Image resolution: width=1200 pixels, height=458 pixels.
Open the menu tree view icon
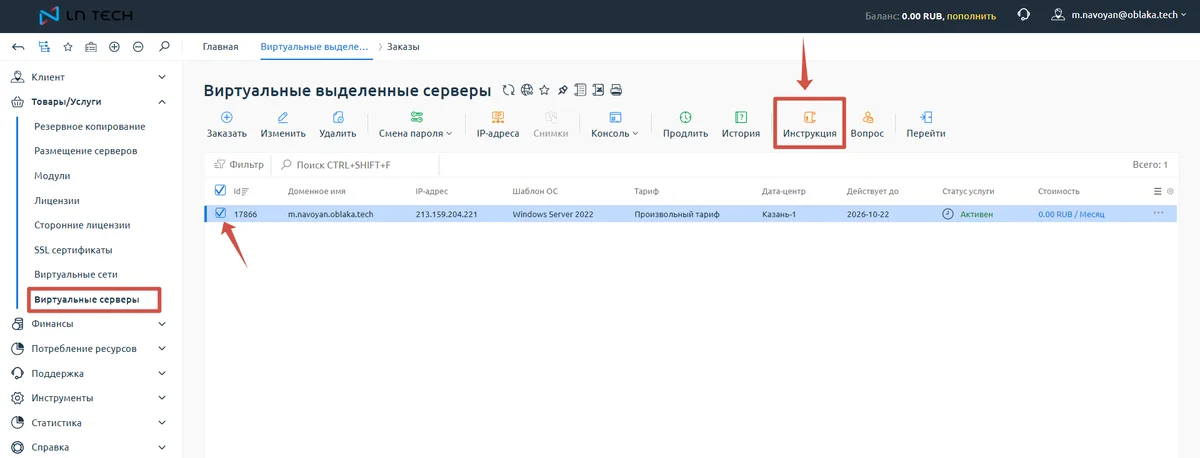[x=44, y=46]
